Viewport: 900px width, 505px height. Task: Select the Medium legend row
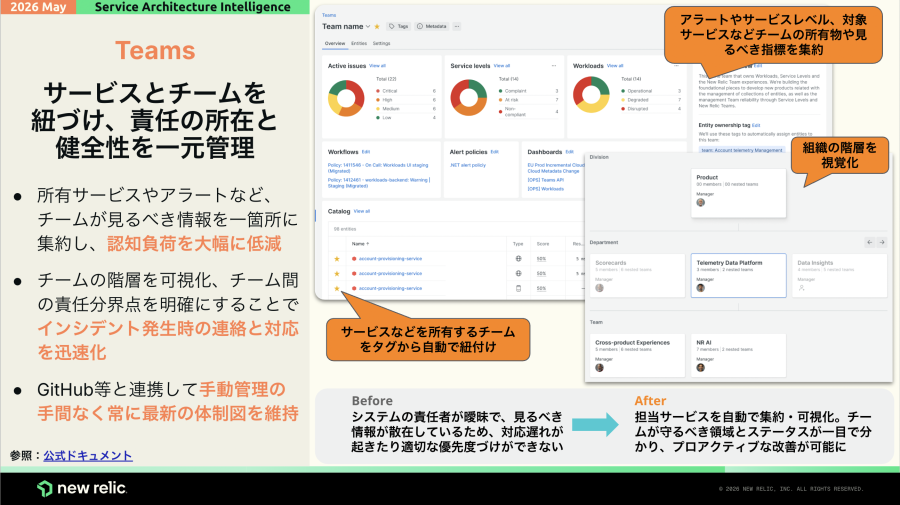[x=406, y=108]
